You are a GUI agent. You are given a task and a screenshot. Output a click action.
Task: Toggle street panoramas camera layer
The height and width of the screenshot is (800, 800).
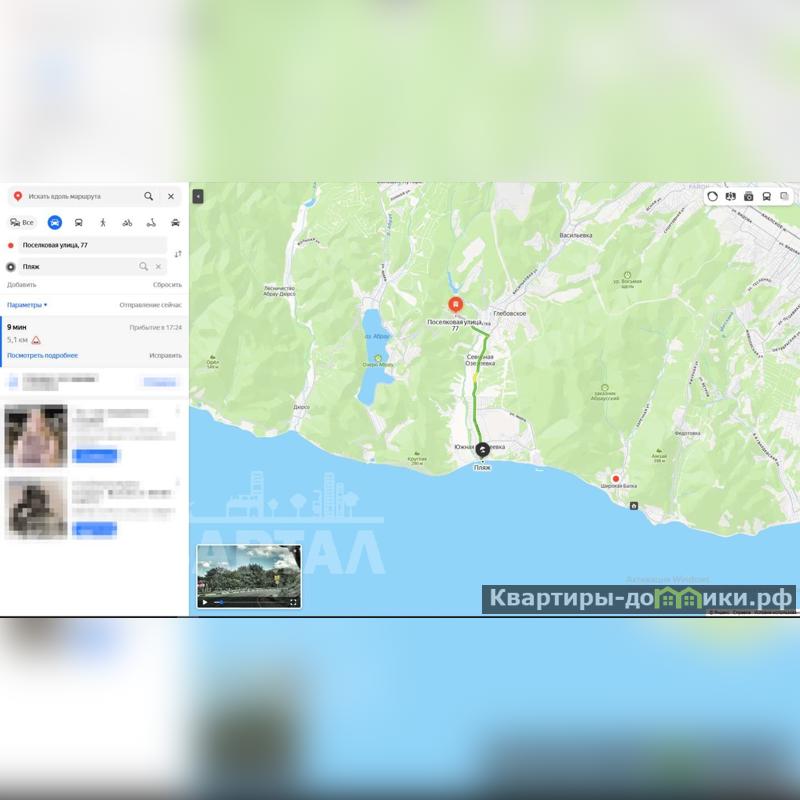tap(748, 196)
